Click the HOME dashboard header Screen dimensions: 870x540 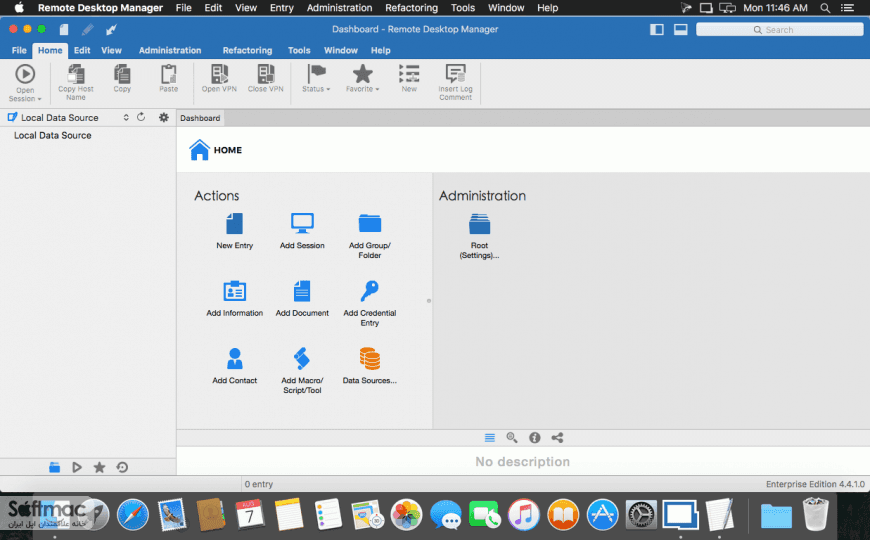pyautogui.click(x=215, y=150)
